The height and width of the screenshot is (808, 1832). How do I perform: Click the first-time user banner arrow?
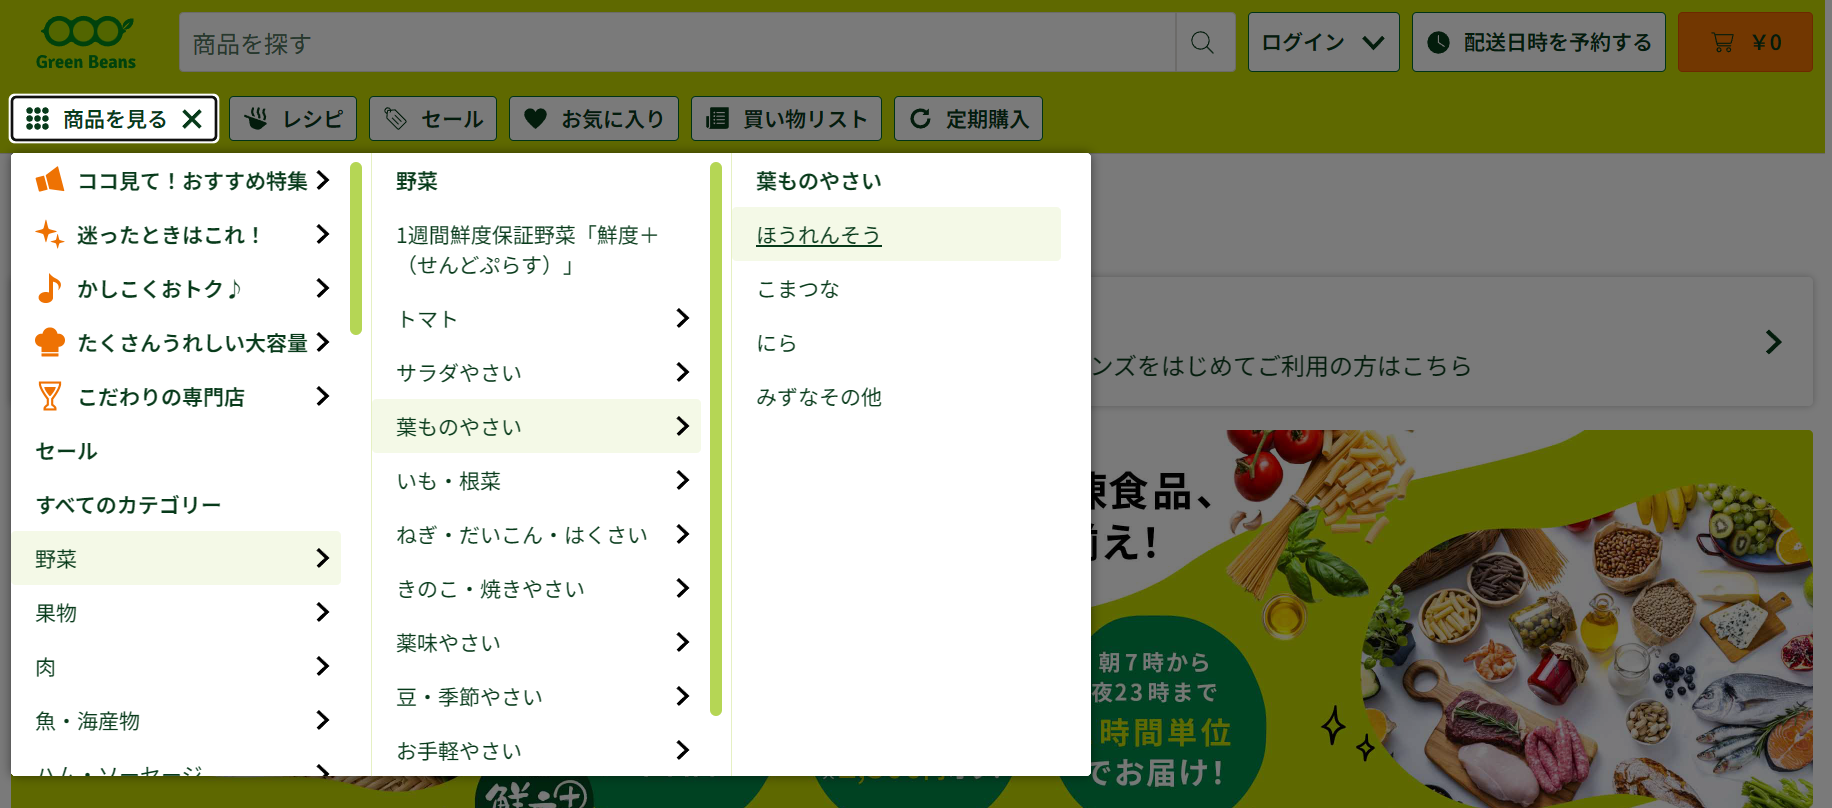point(1773,342)
